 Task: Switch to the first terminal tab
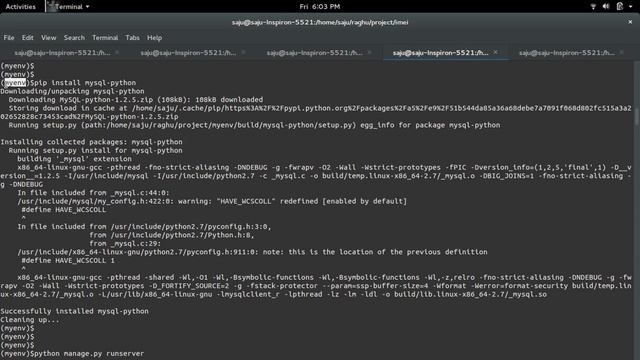click(62, 53)
